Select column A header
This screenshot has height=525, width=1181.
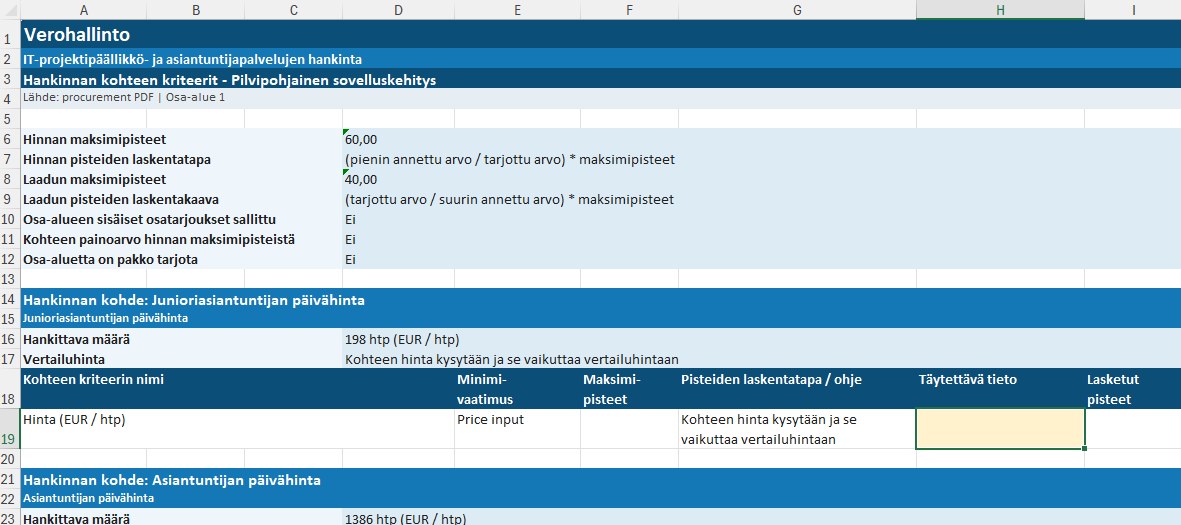[x=84, y=10]
